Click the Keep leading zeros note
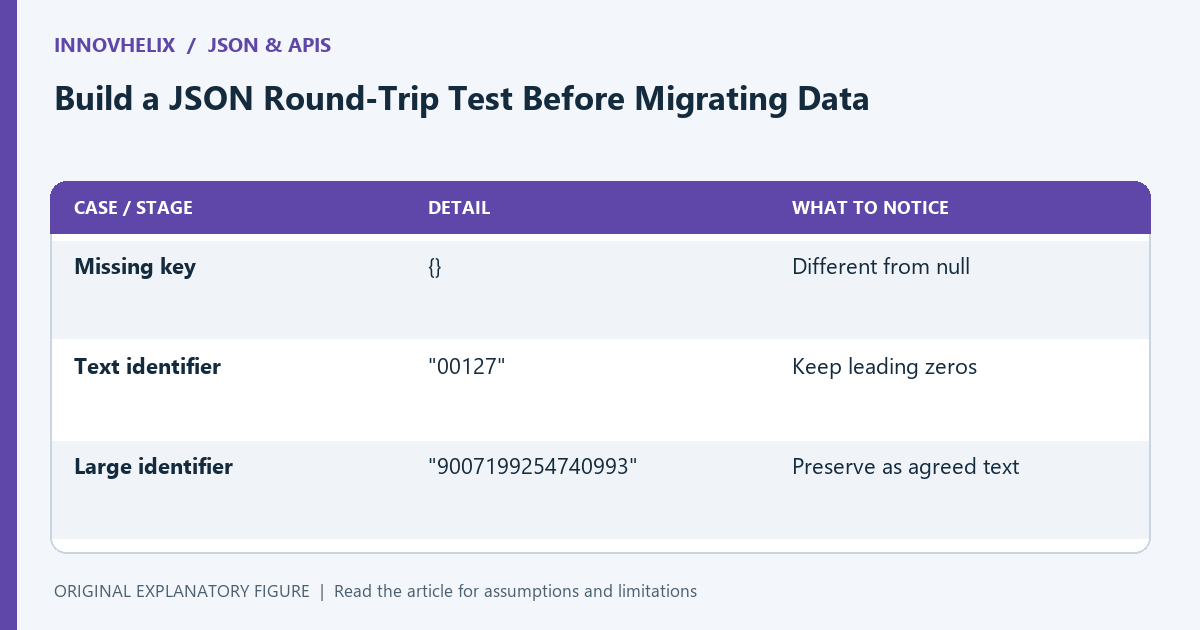The image size is (1200, 630). pos(884,367)
